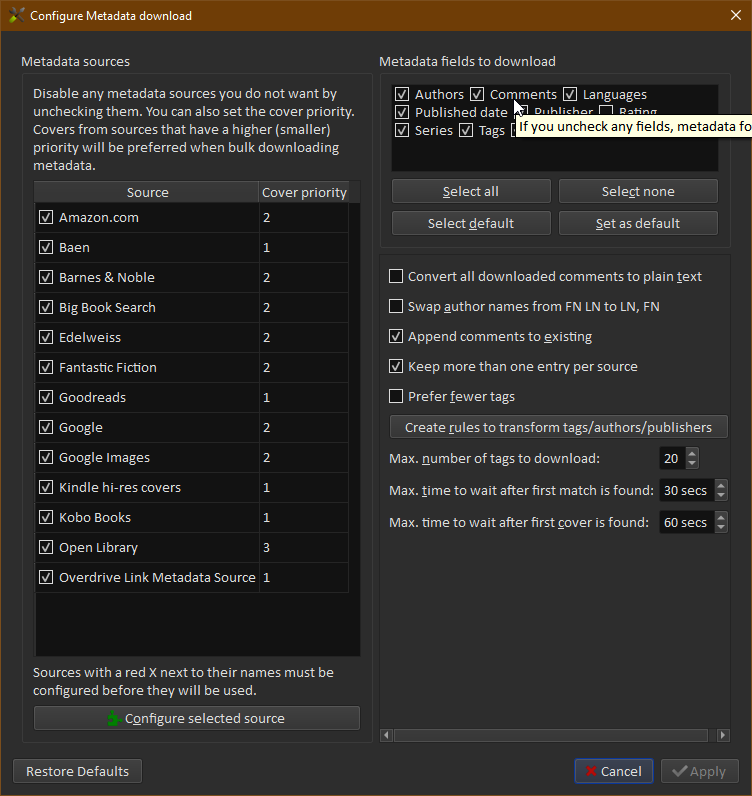
Task: Cancel the metadata download configuration
Action: click(613, 771)
